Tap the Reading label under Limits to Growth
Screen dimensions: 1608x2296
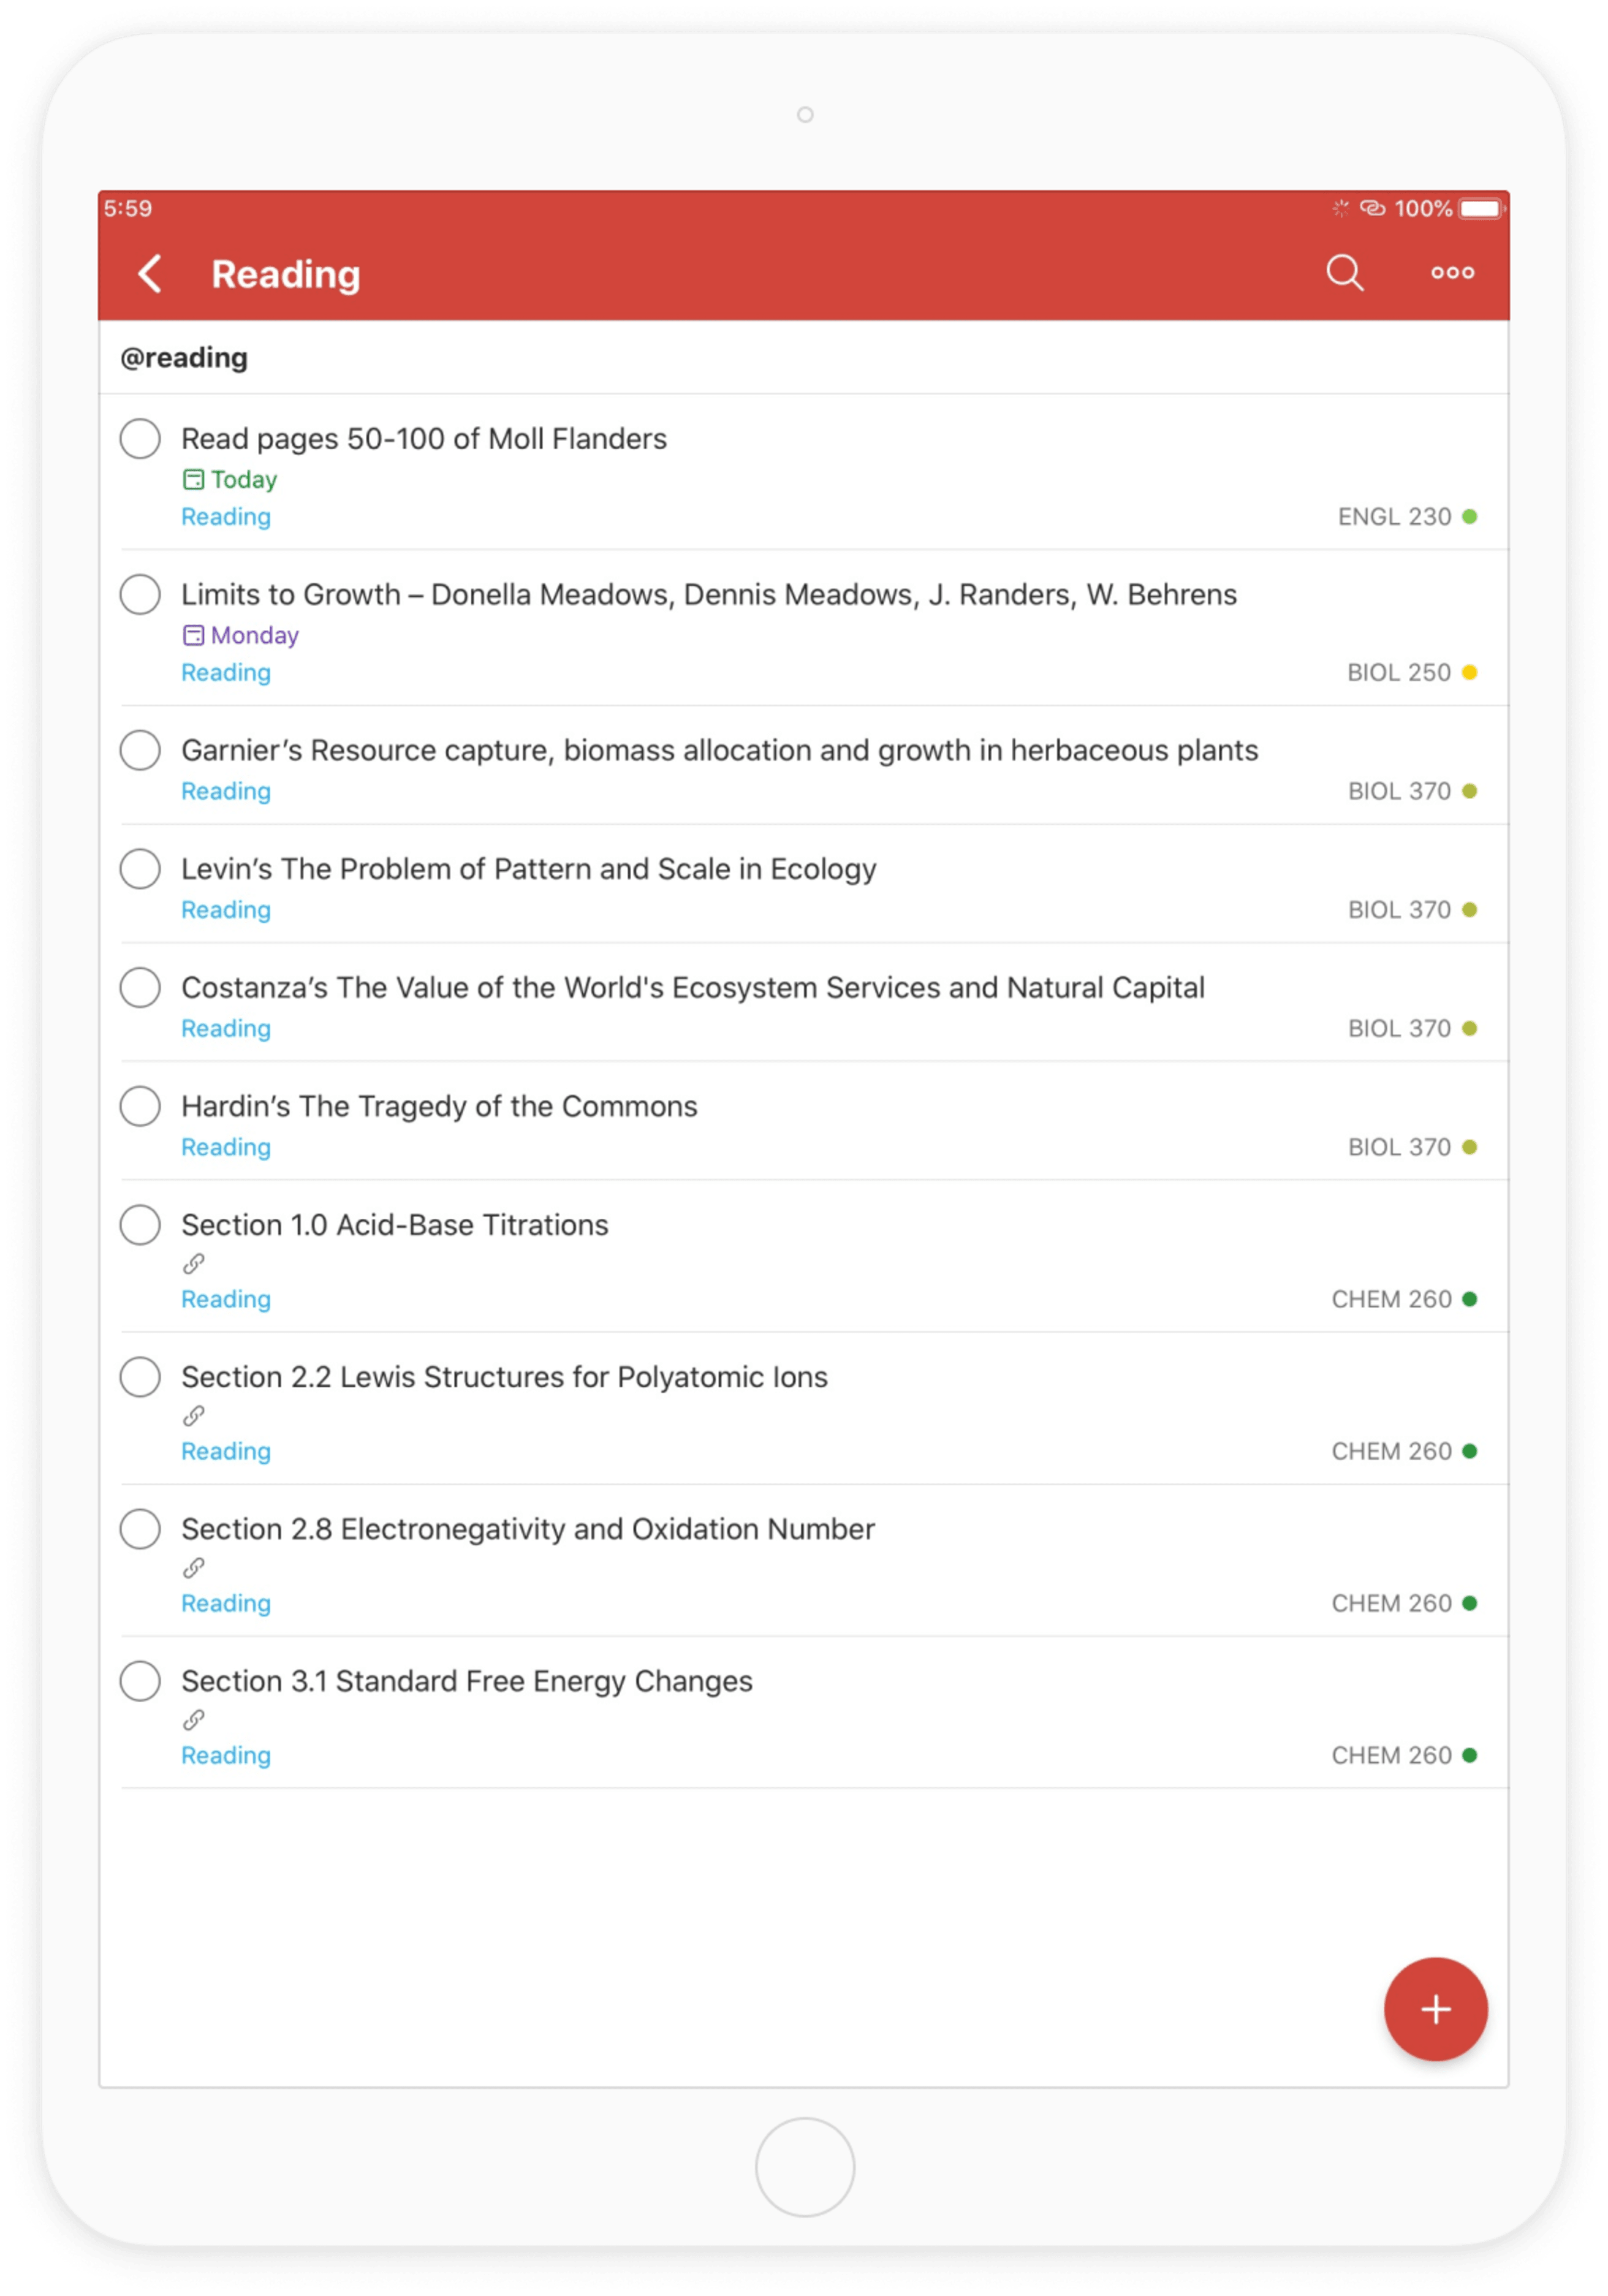[226, 673]
